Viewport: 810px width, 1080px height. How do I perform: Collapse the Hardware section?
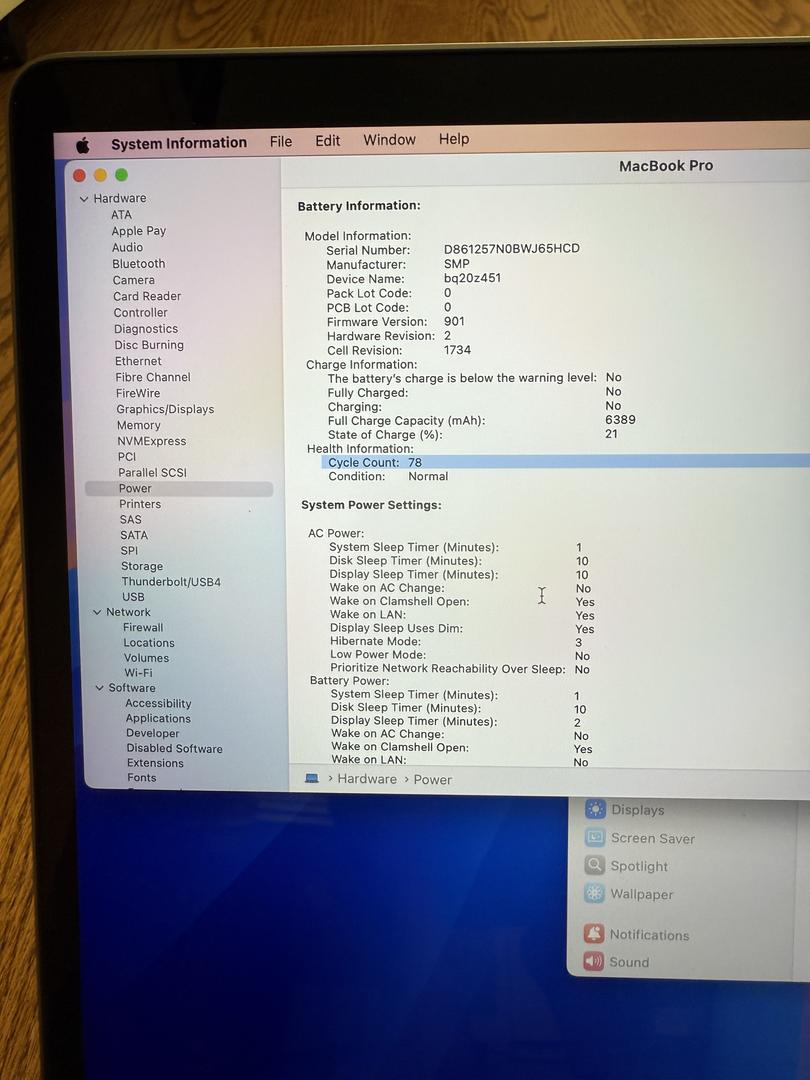pos(84,199)
